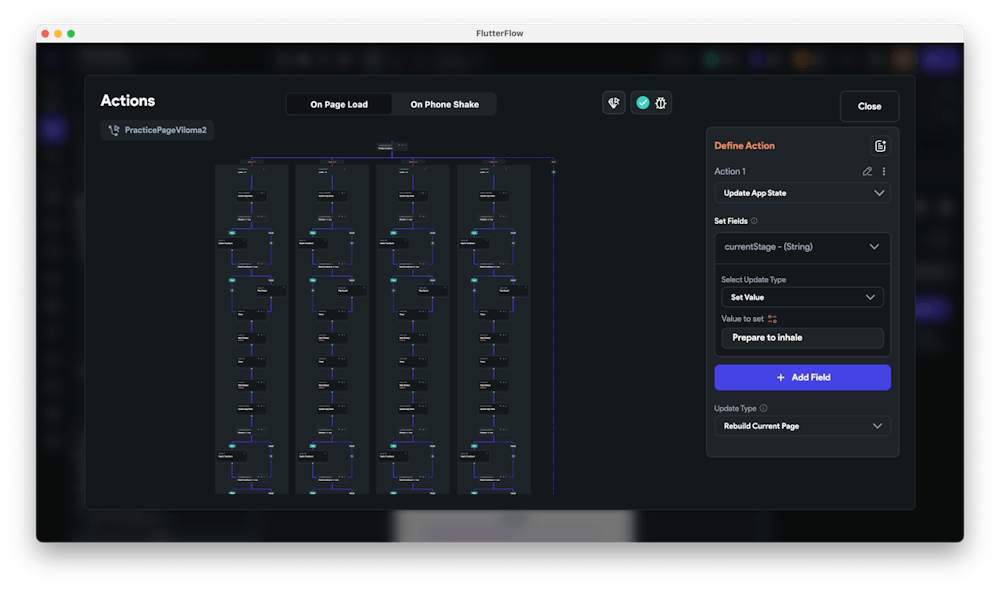Image resolution: width=1000 pixels, height=590 pixels.
Task: Click the FlutterFlow window title
Action: click(x=499, y=33)
